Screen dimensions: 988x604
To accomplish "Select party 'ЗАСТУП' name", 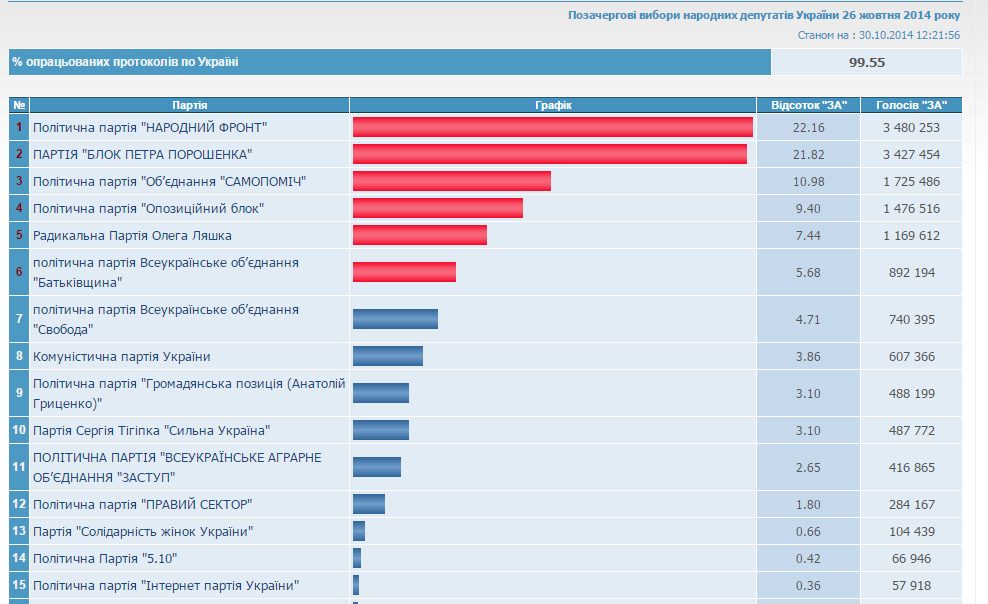I will click(177, 467).
